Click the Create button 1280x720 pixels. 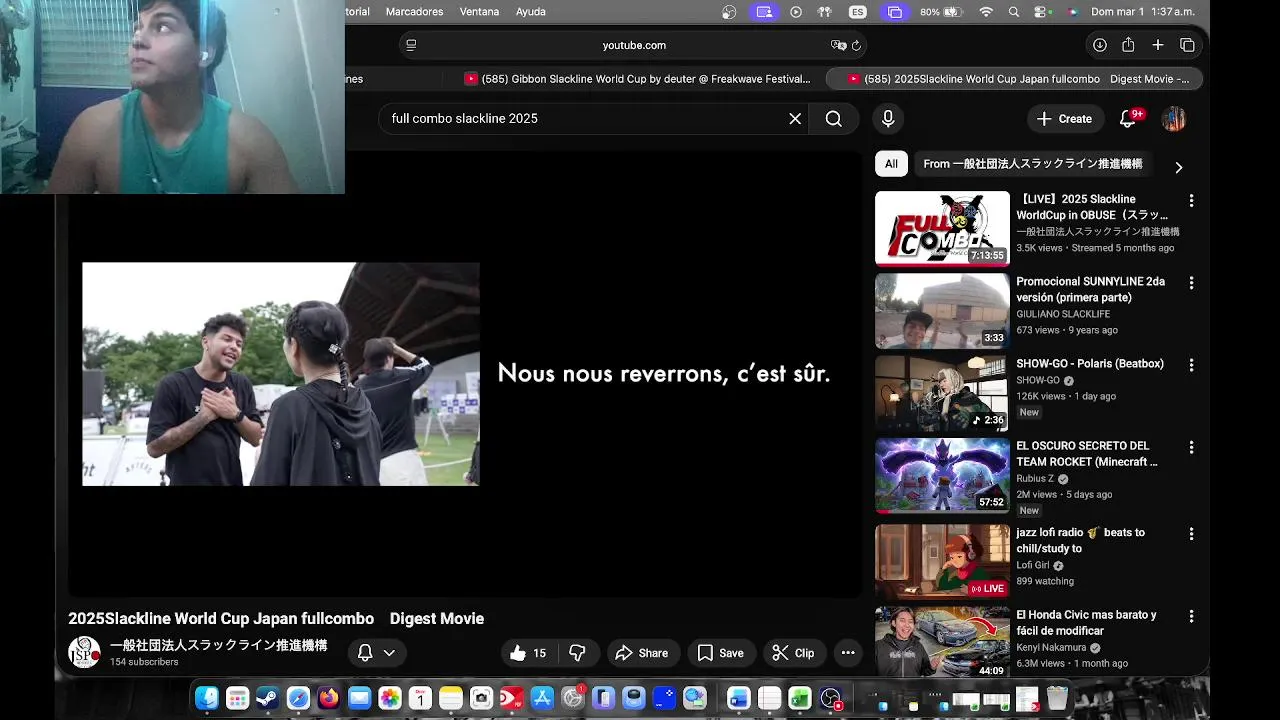pyautogui.click(x=1065, y=119)
